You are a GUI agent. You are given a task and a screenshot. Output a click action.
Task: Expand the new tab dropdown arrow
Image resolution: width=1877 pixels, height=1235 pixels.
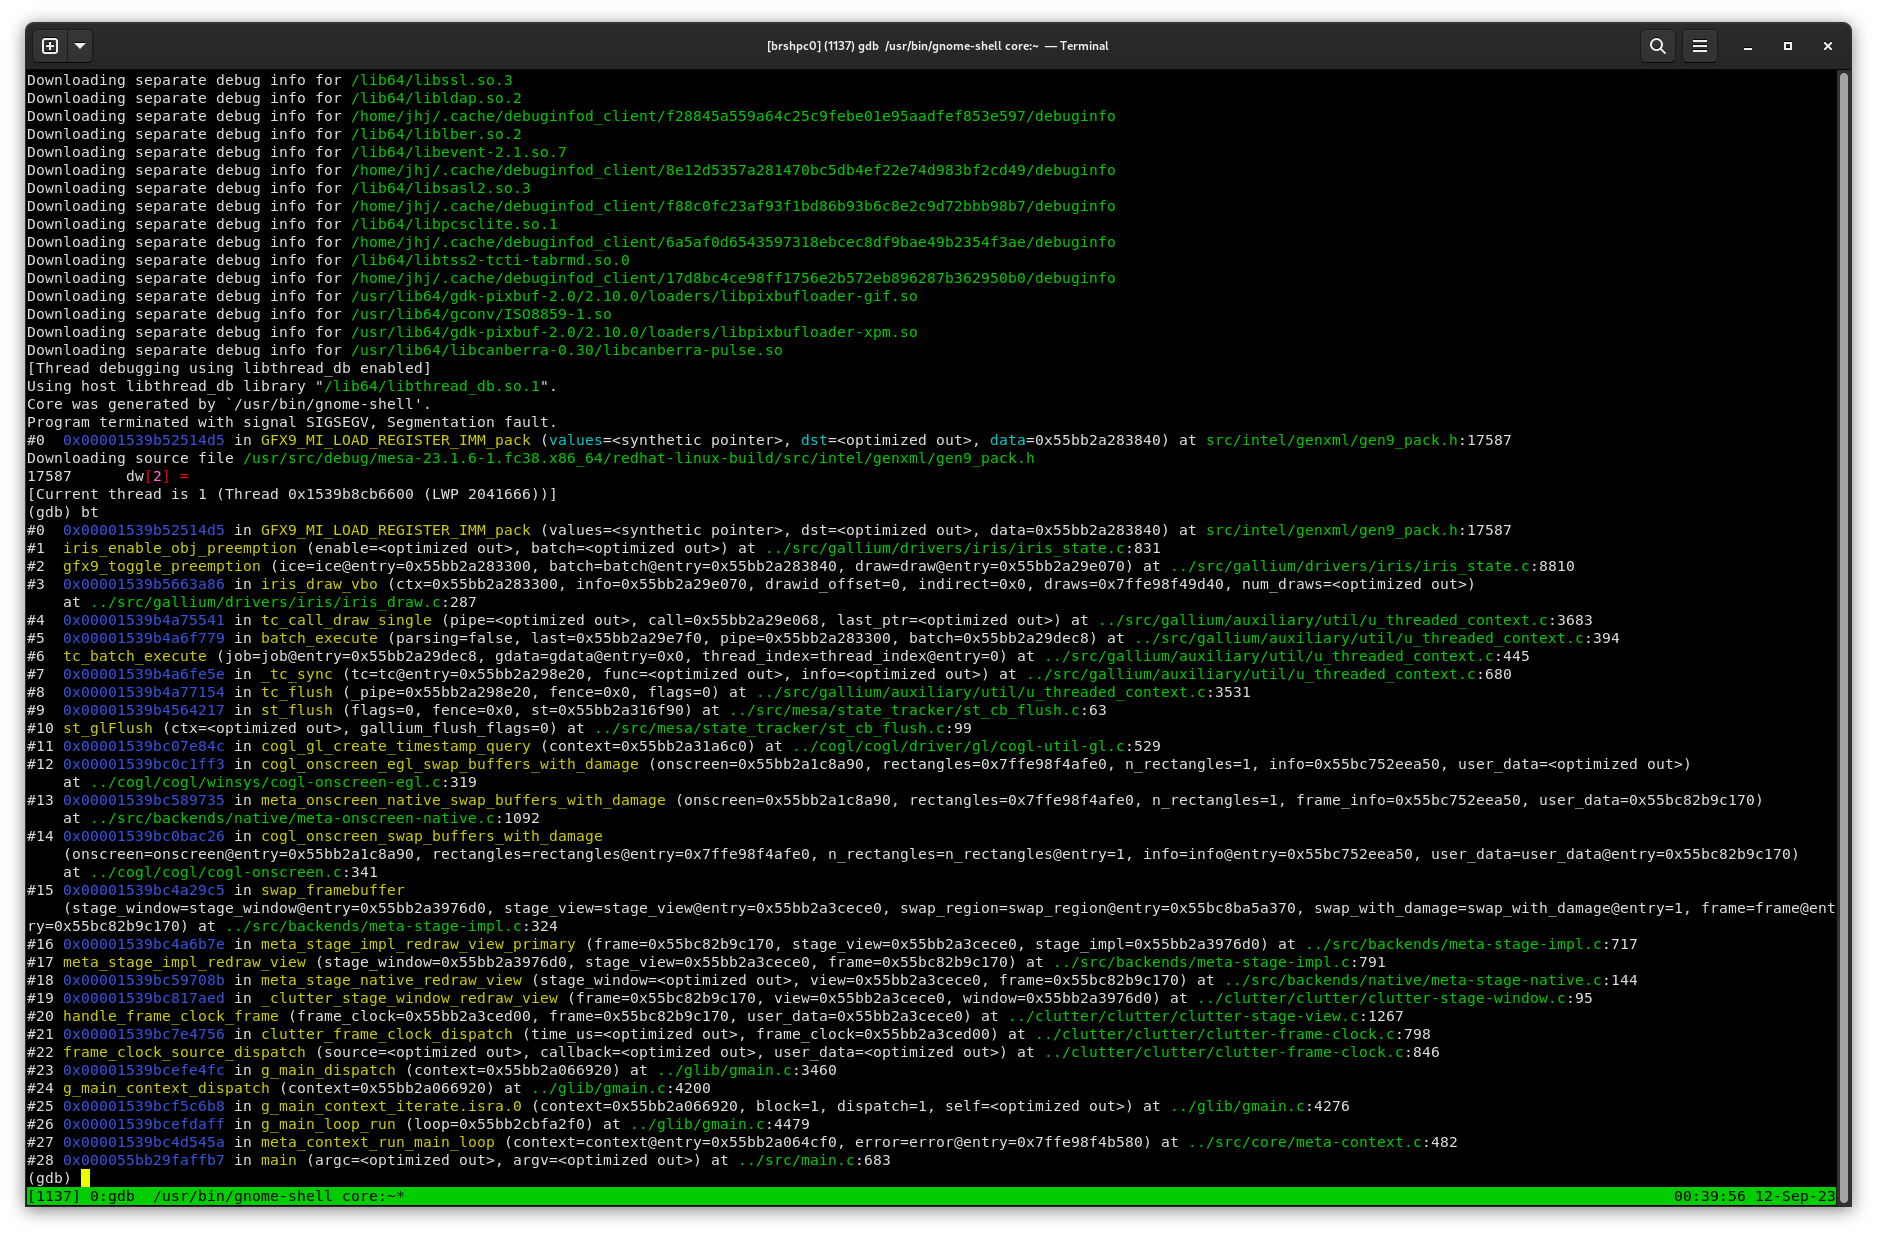click(80, 46)
